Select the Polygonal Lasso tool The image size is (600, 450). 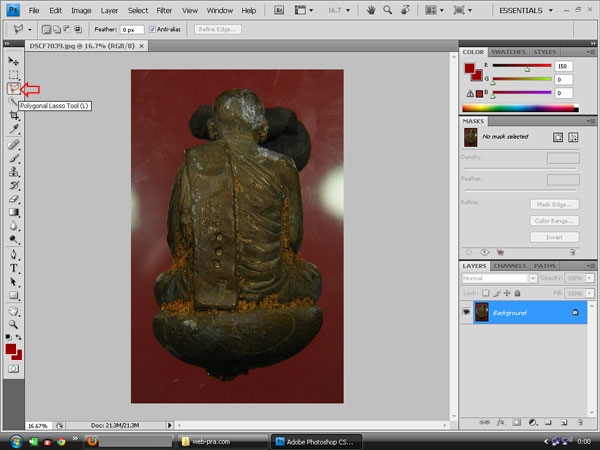(x=13, y=89)
